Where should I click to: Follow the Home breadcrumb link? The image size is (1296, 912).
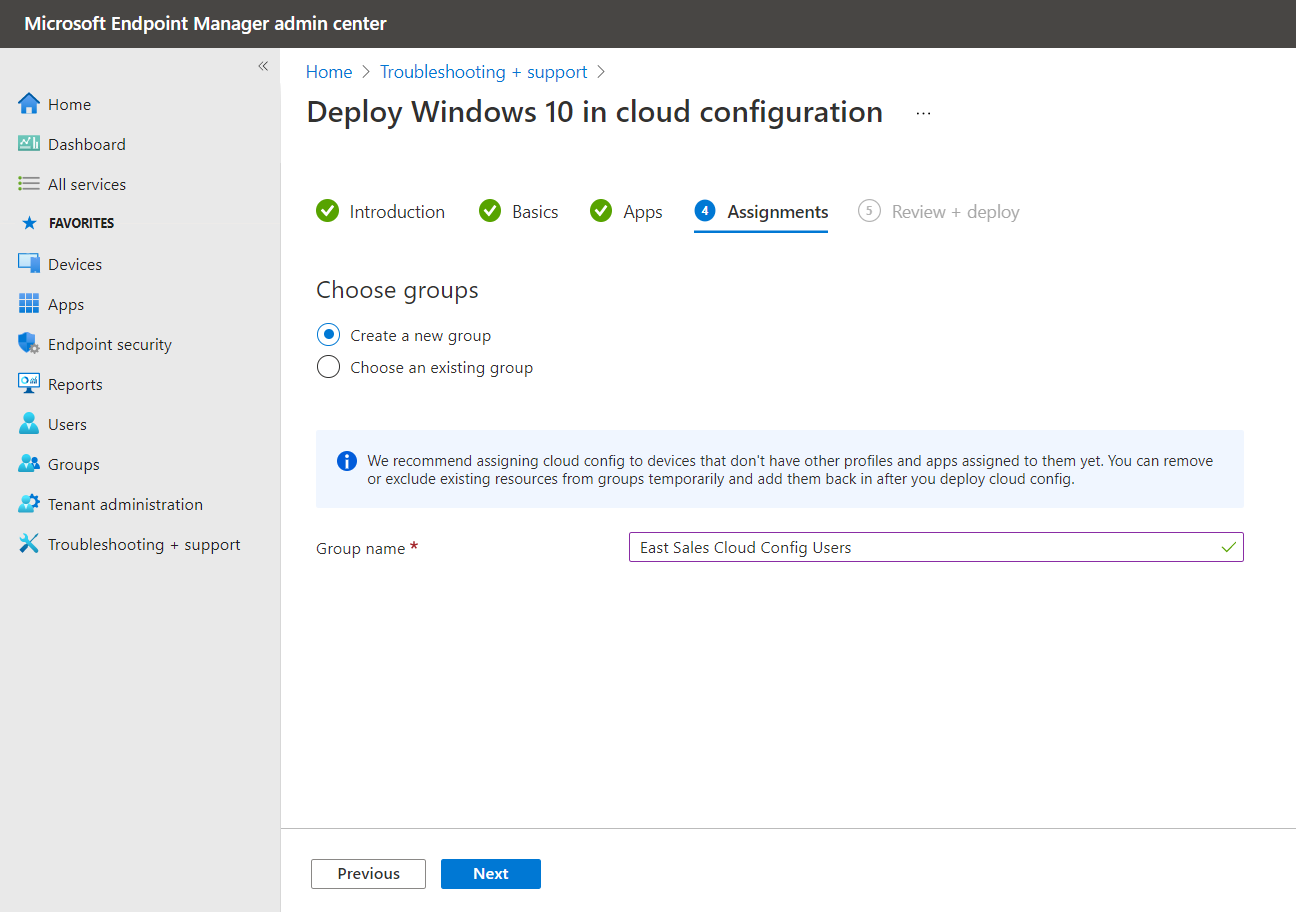tap(329, 72)
